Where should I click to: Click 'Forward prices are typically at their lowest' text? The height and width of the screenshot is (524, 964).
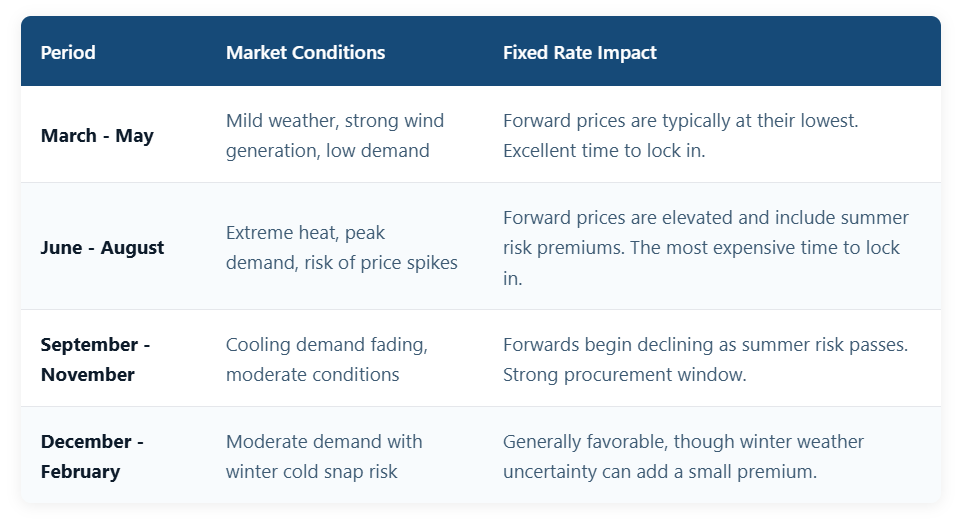coord(680,121)
